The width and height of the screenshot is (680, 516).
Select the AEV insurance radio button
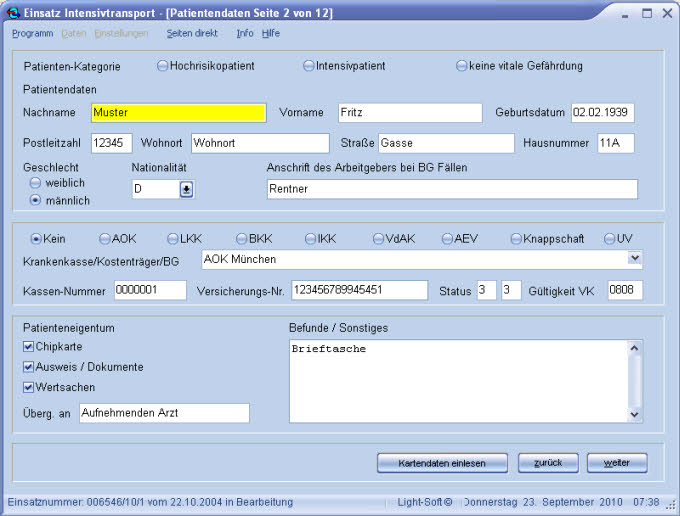[447, 238]
